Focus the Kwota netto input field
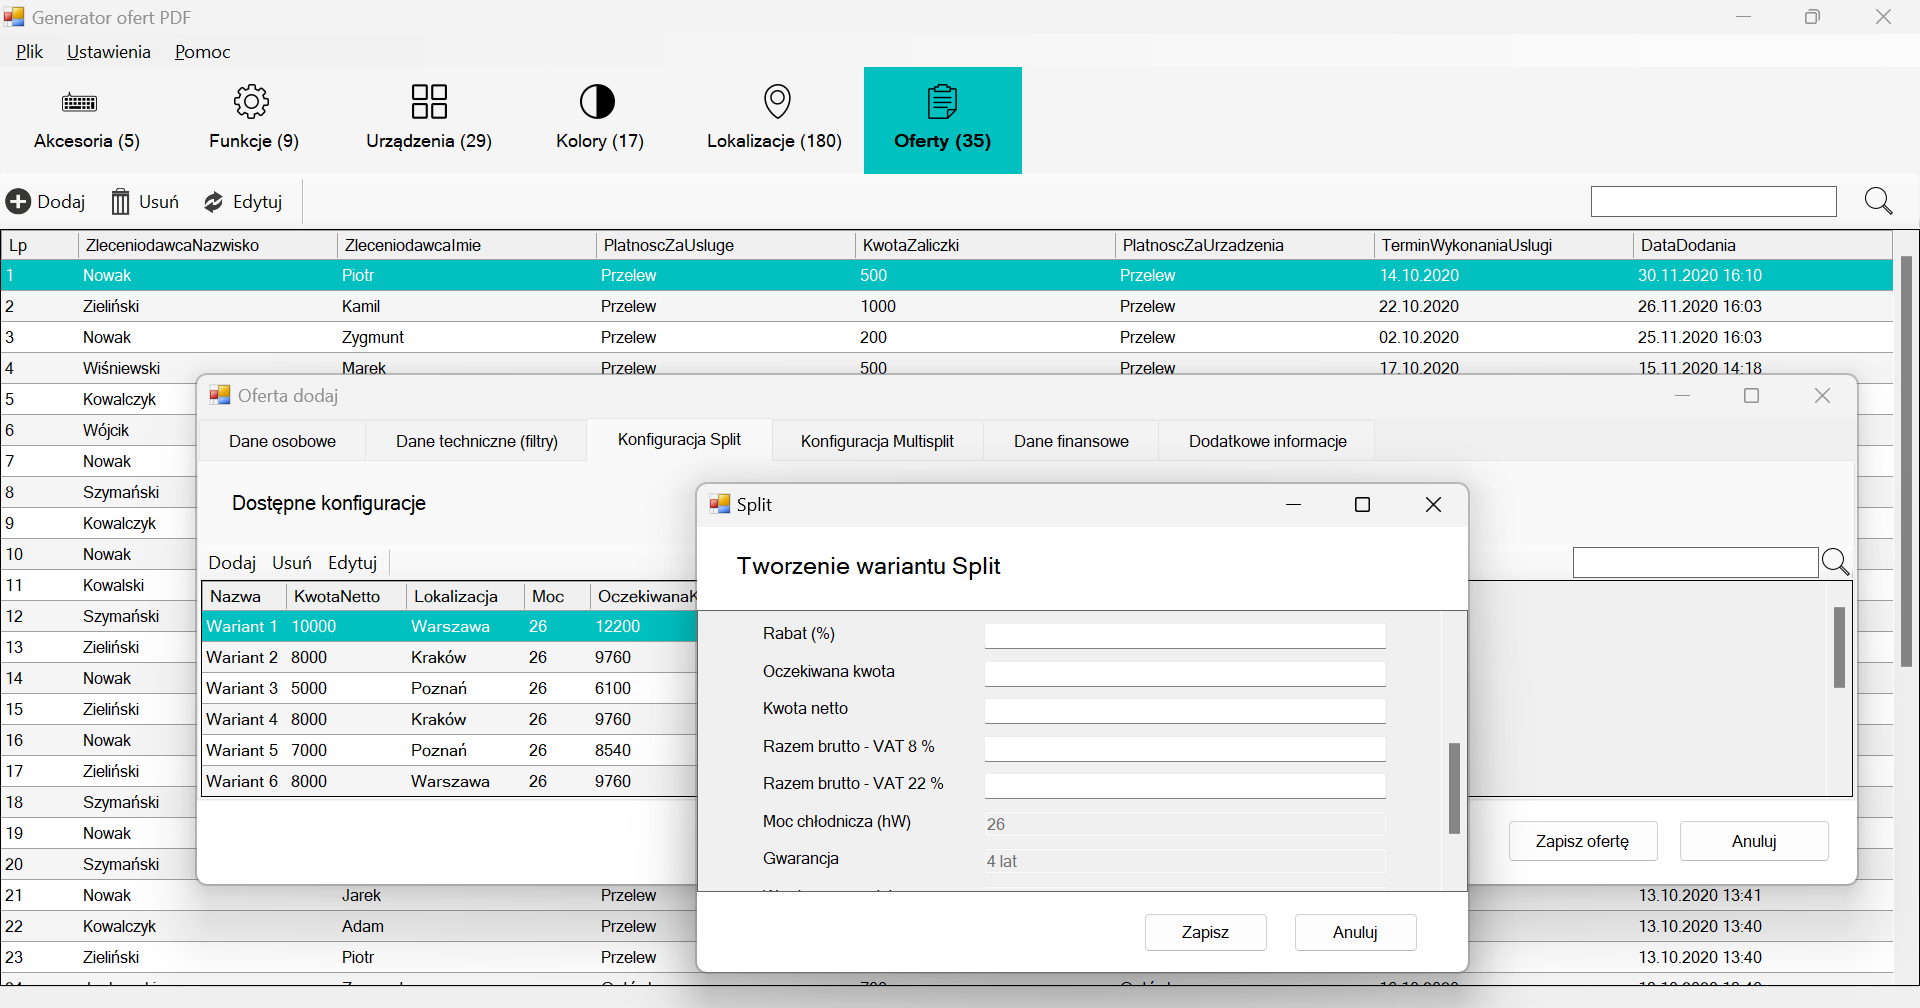Viewport: 1920px width, 1008px height. click(x=1185, y=711)
